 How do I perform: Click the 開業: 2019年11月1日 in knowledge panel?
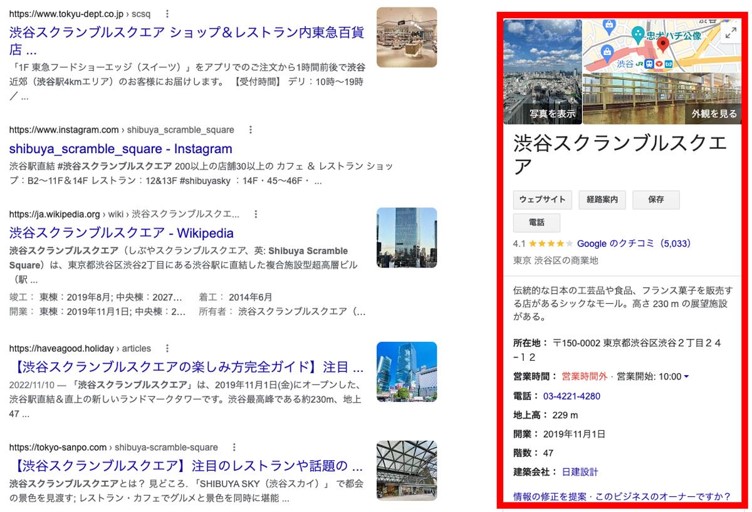[x=559, y=434]
